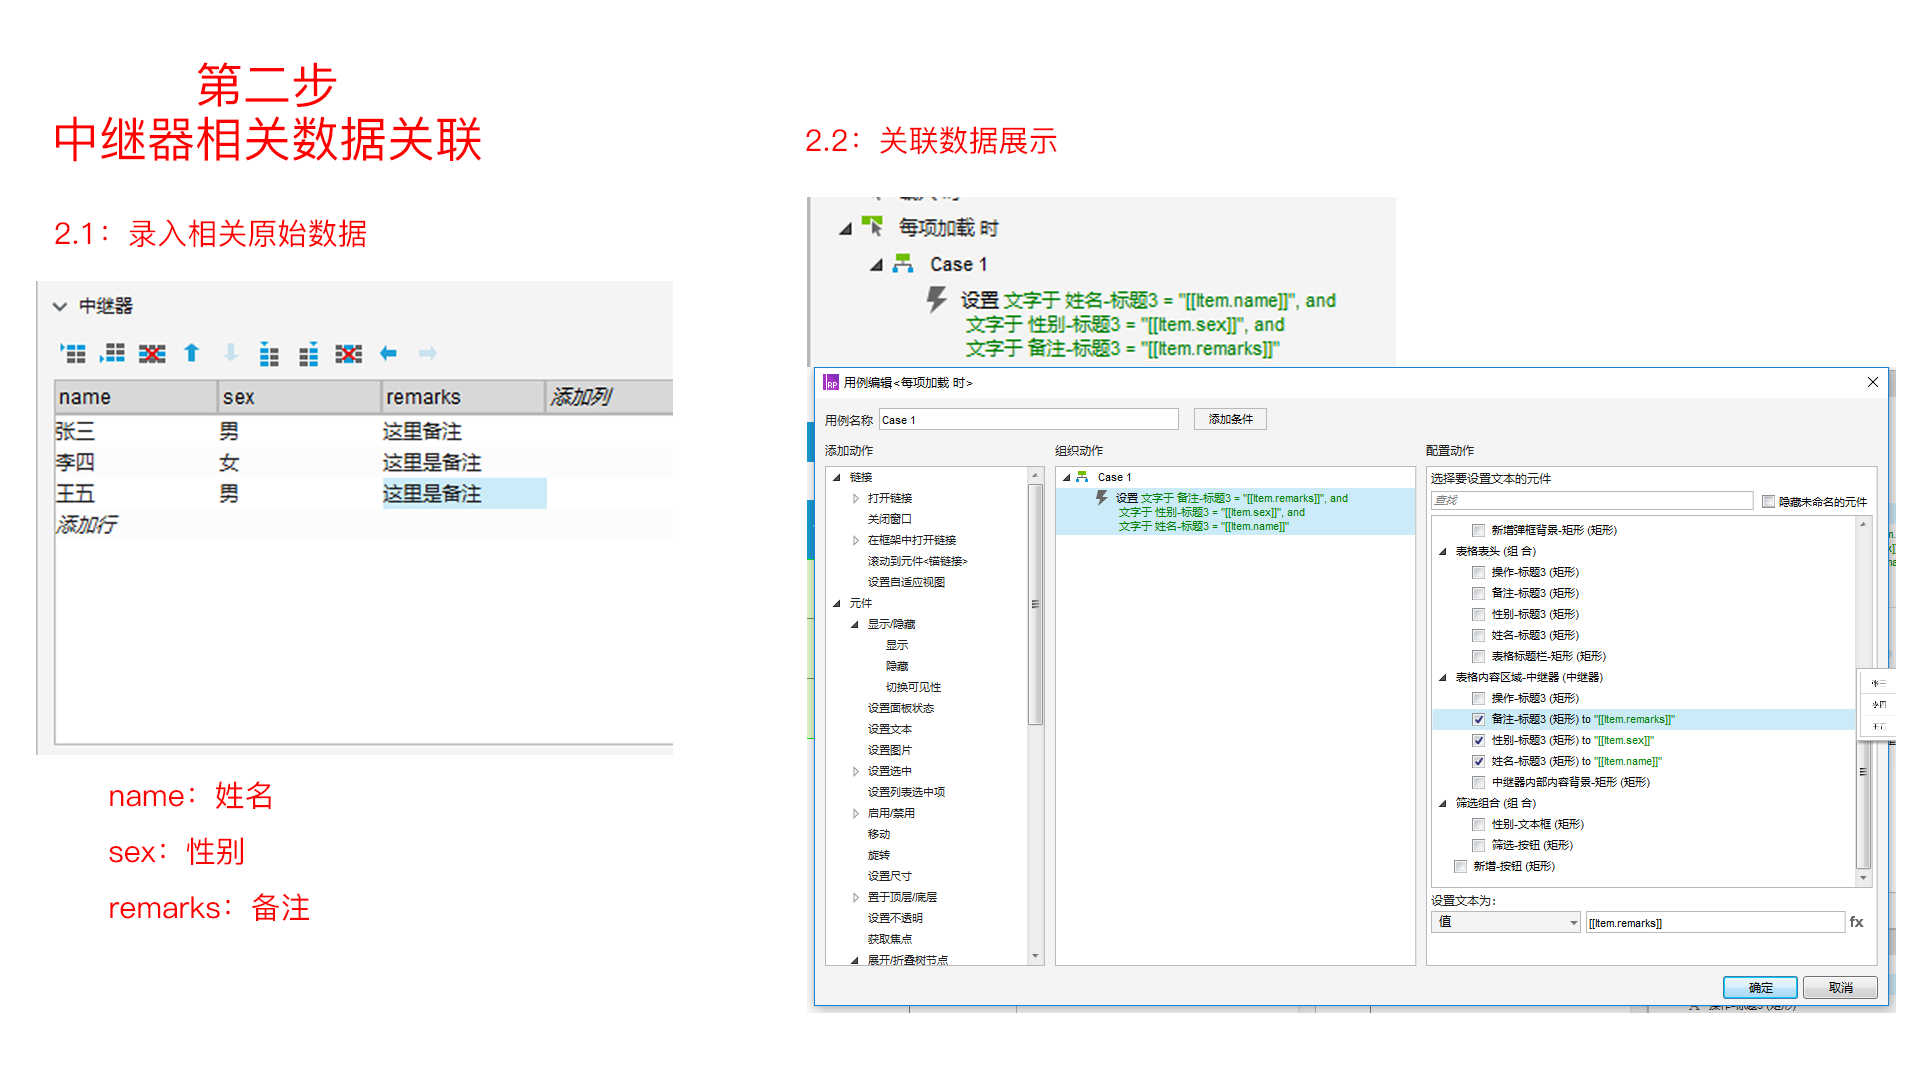The image size is (1920, 1080).
Task: Click the 添加动作 list scrollbar
Action: [x=1035, y=603]
